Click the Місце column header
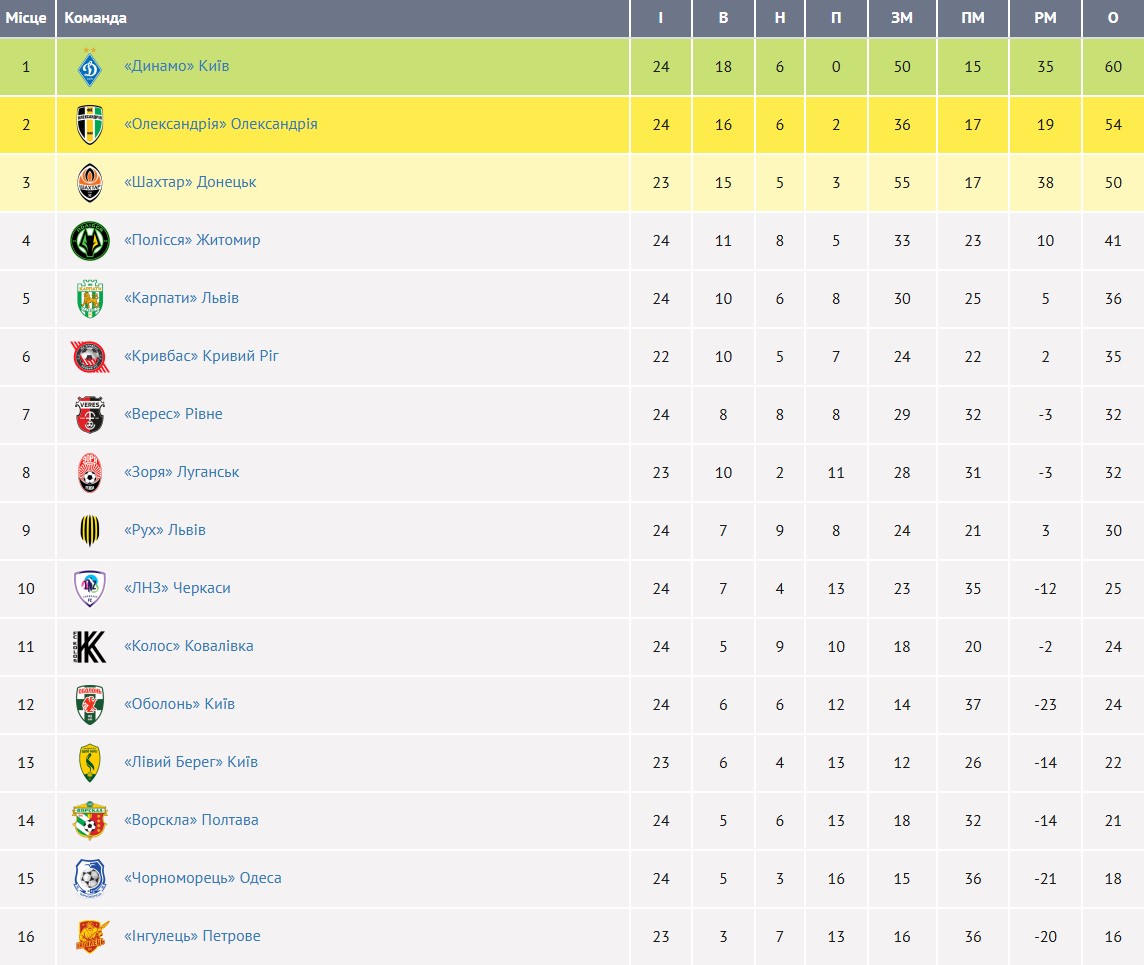Image resolution: width=1144 pixels, height=965 pixels. [26, 18]
